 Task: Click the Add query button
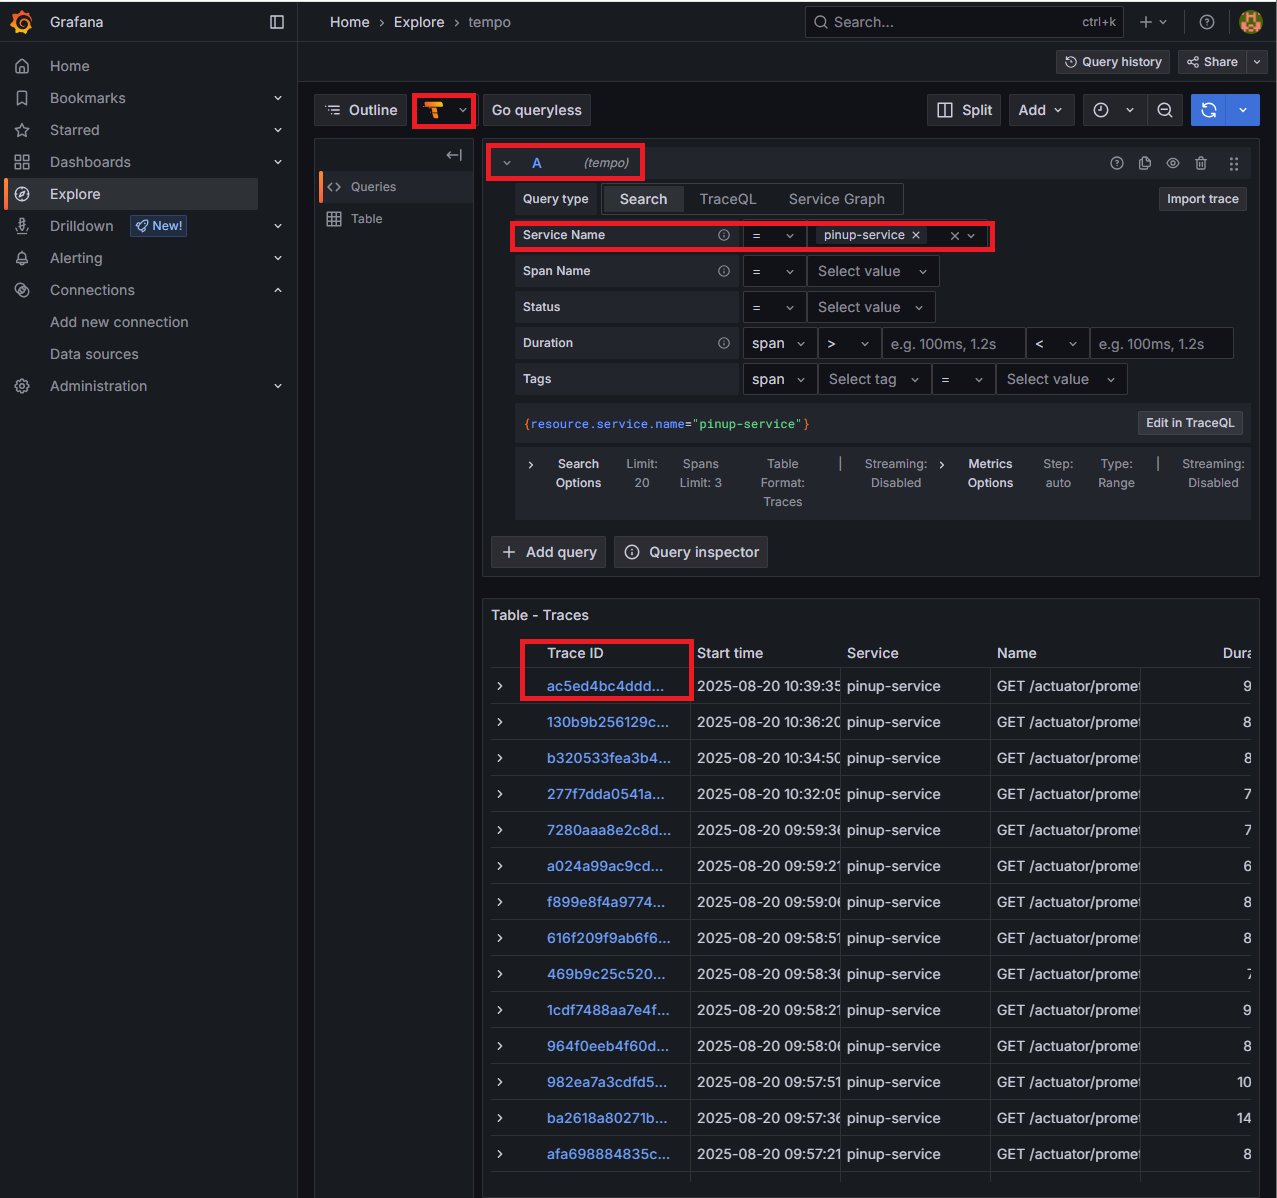pyautogui.click(x=549, y=552)
